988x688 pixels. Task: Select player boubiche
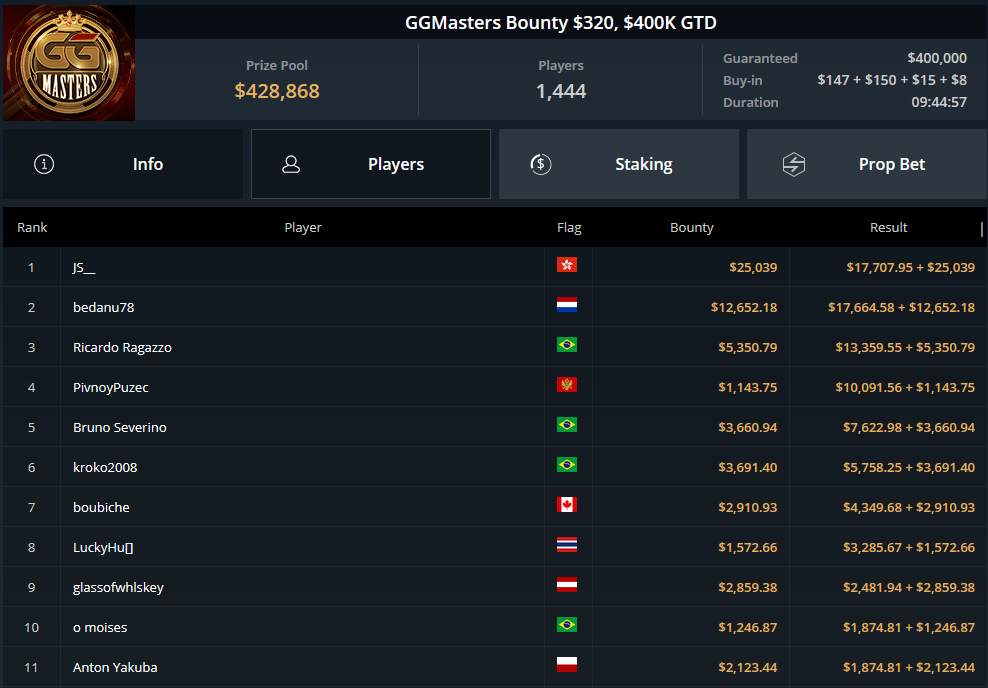click(x=101, y=507)
